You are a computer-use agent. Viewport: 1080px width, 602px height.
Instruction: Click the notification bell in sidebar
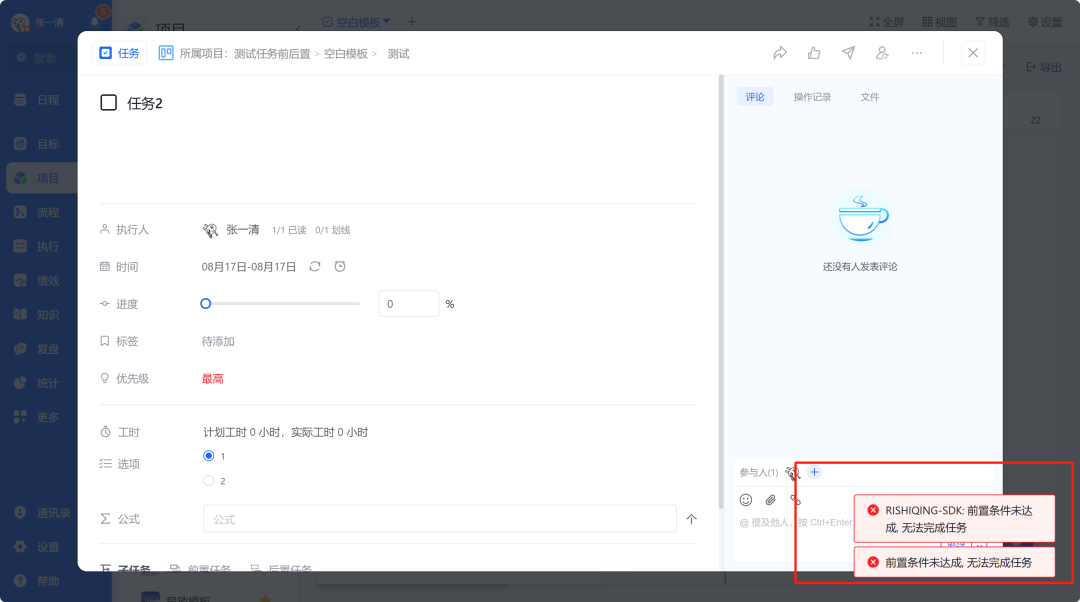point(95,21)
